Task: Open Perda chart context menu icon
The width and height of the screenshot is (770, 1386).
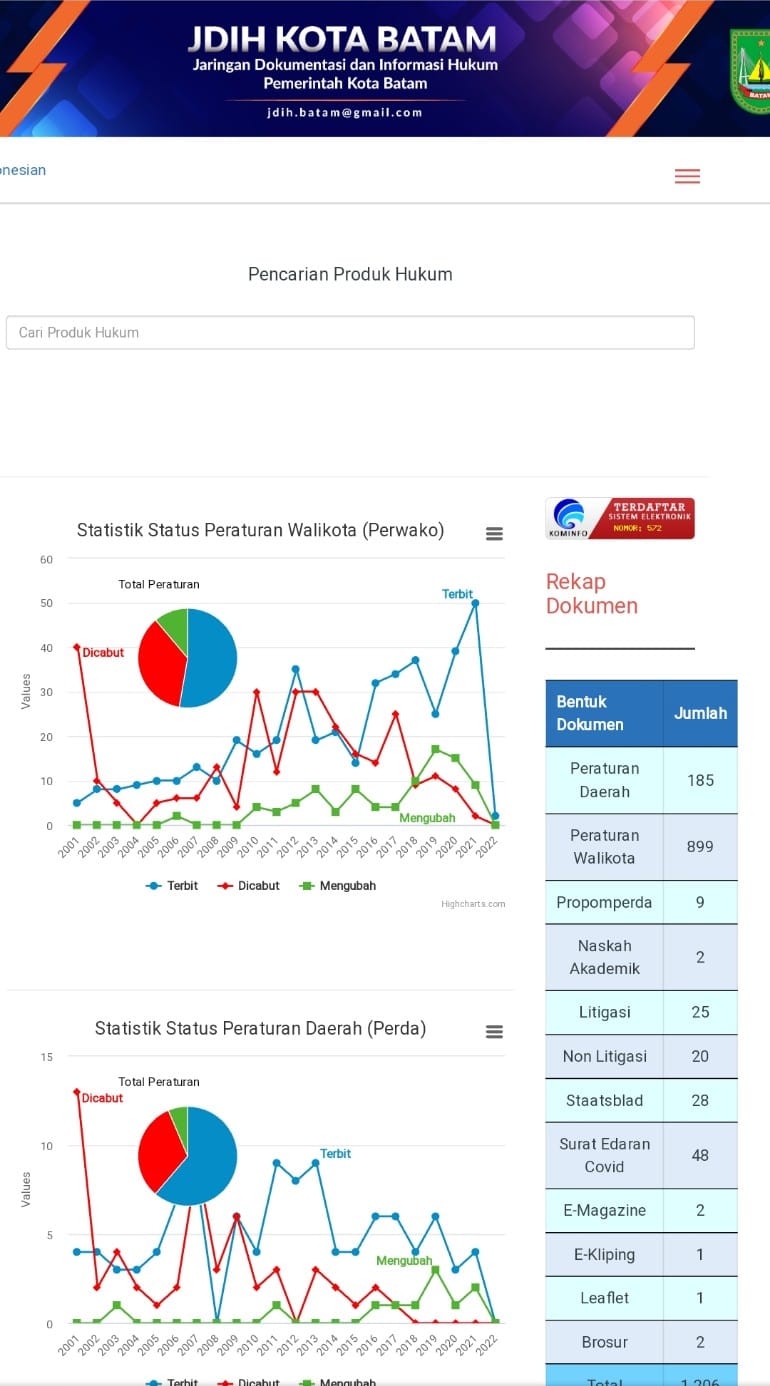Action: (494, 1032)
